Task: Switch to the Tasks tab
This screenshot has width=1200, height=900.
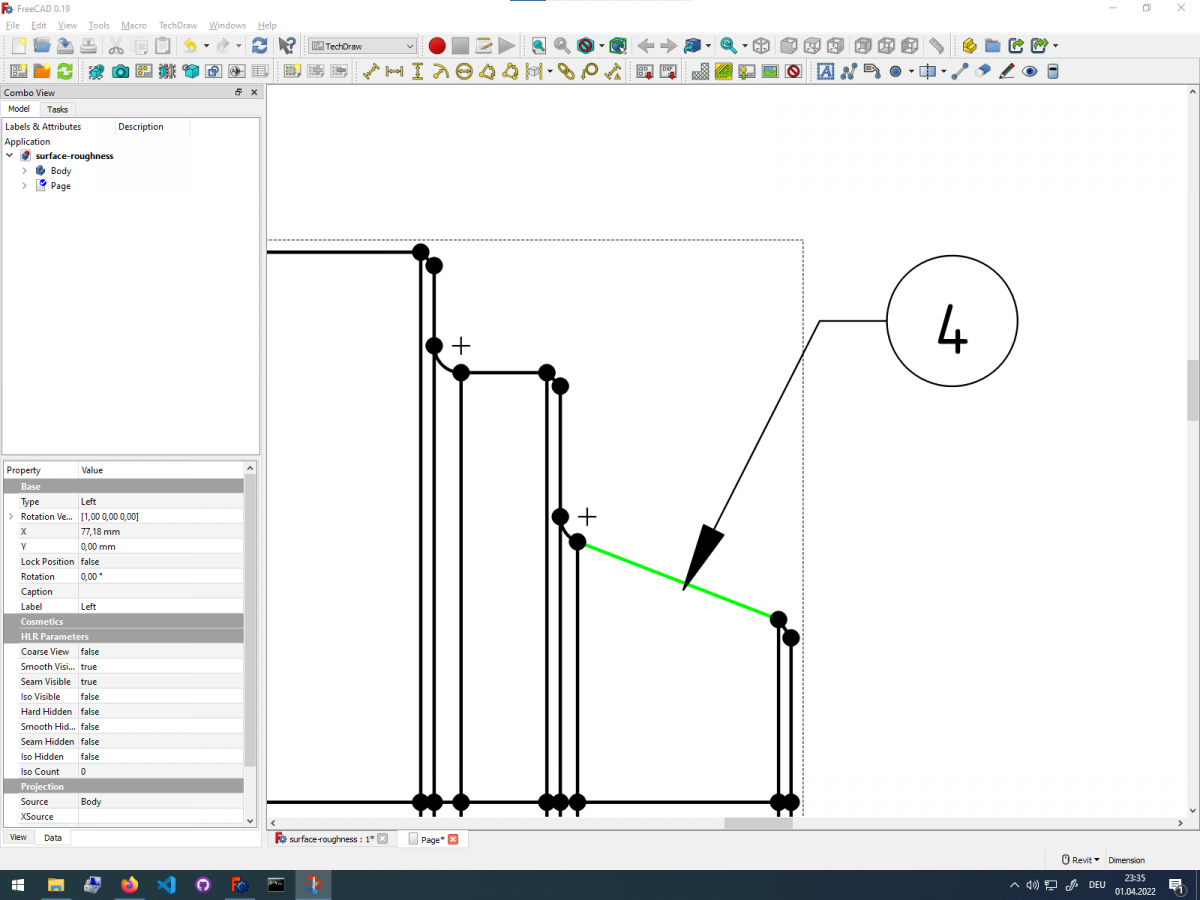Action: pyautogui.click(x=57, y=108)
